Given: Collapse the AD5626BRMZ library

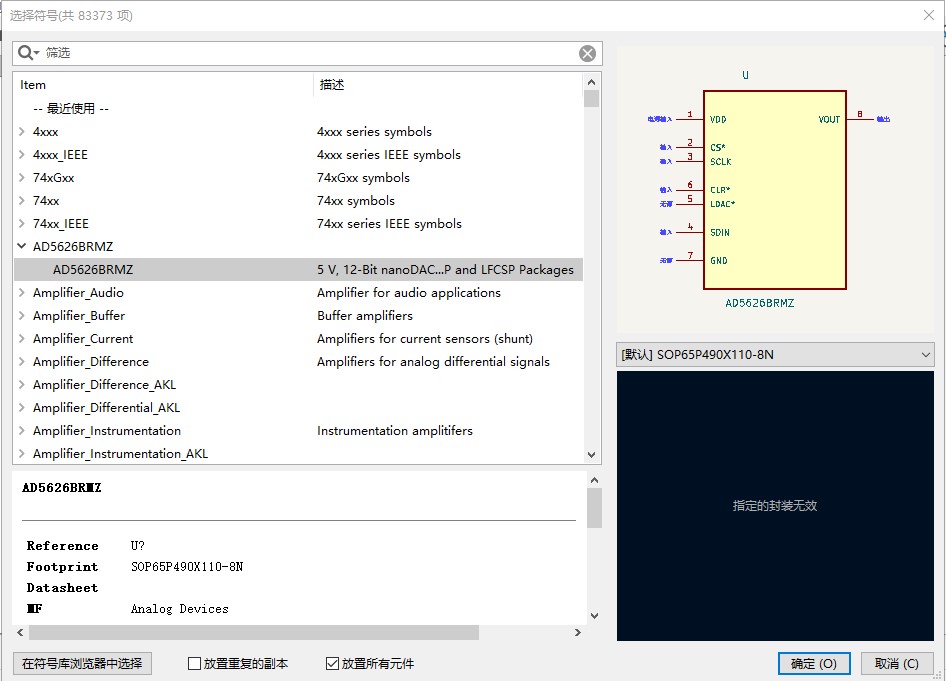Looking at the screenshot, I should pos(22,246).
